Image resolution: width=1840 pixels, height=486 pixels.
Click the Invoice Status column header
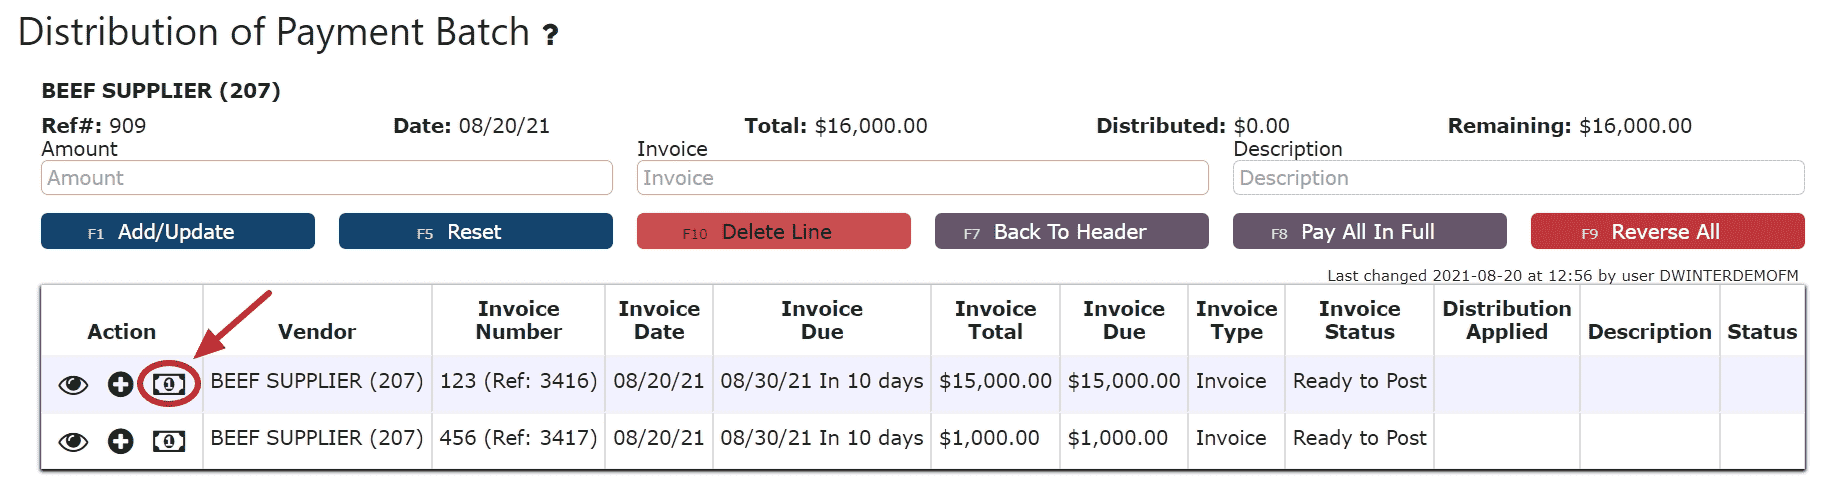1359,320
